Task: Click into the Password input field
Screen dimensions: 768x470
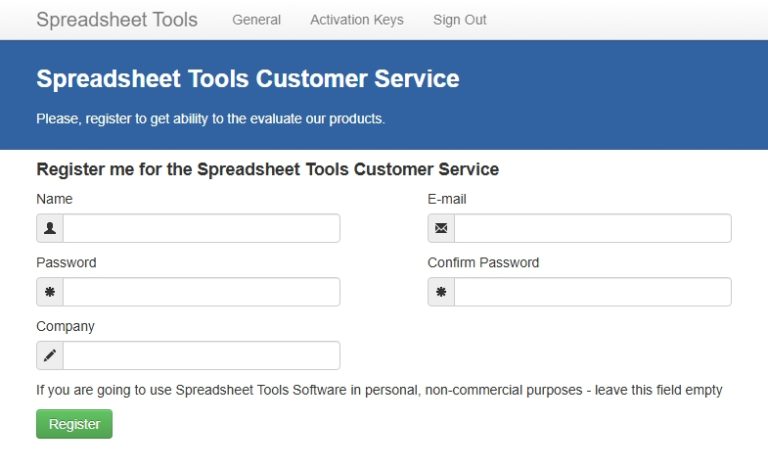Action: 201,292
